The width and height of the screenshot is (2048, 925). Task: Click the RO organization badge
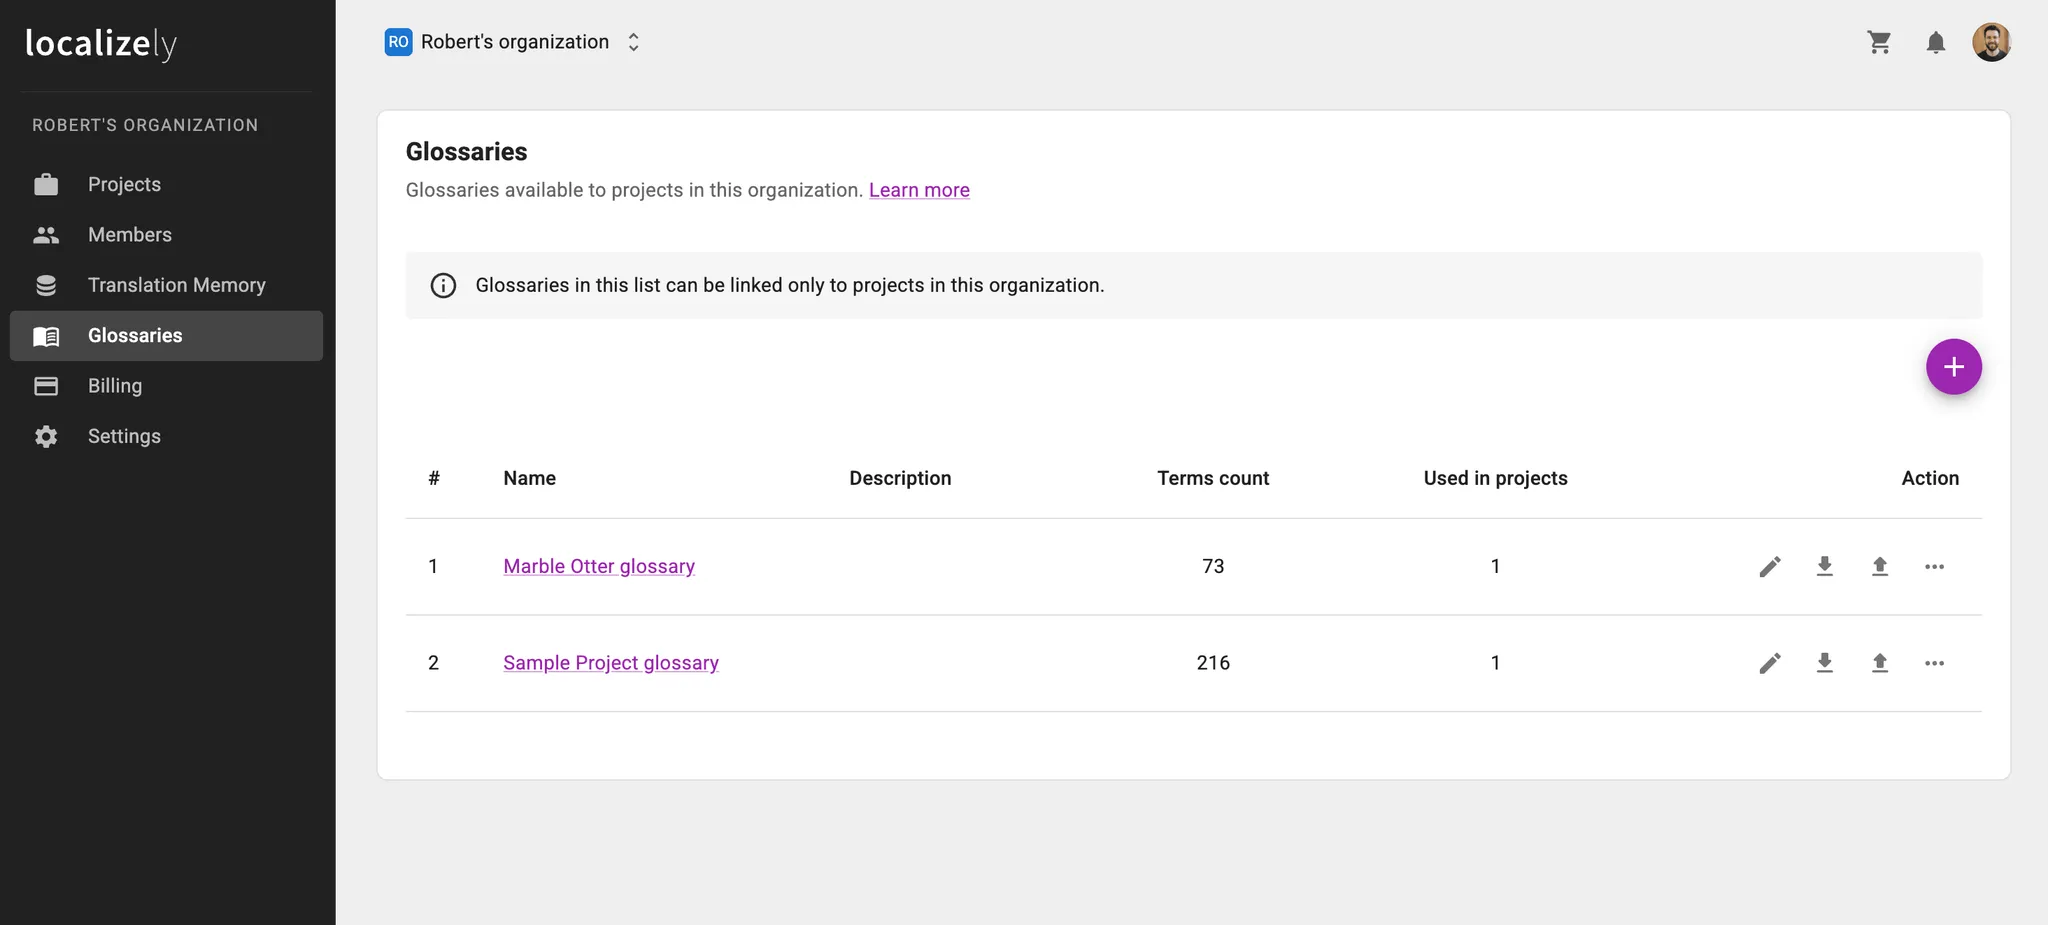click(398, 42)
